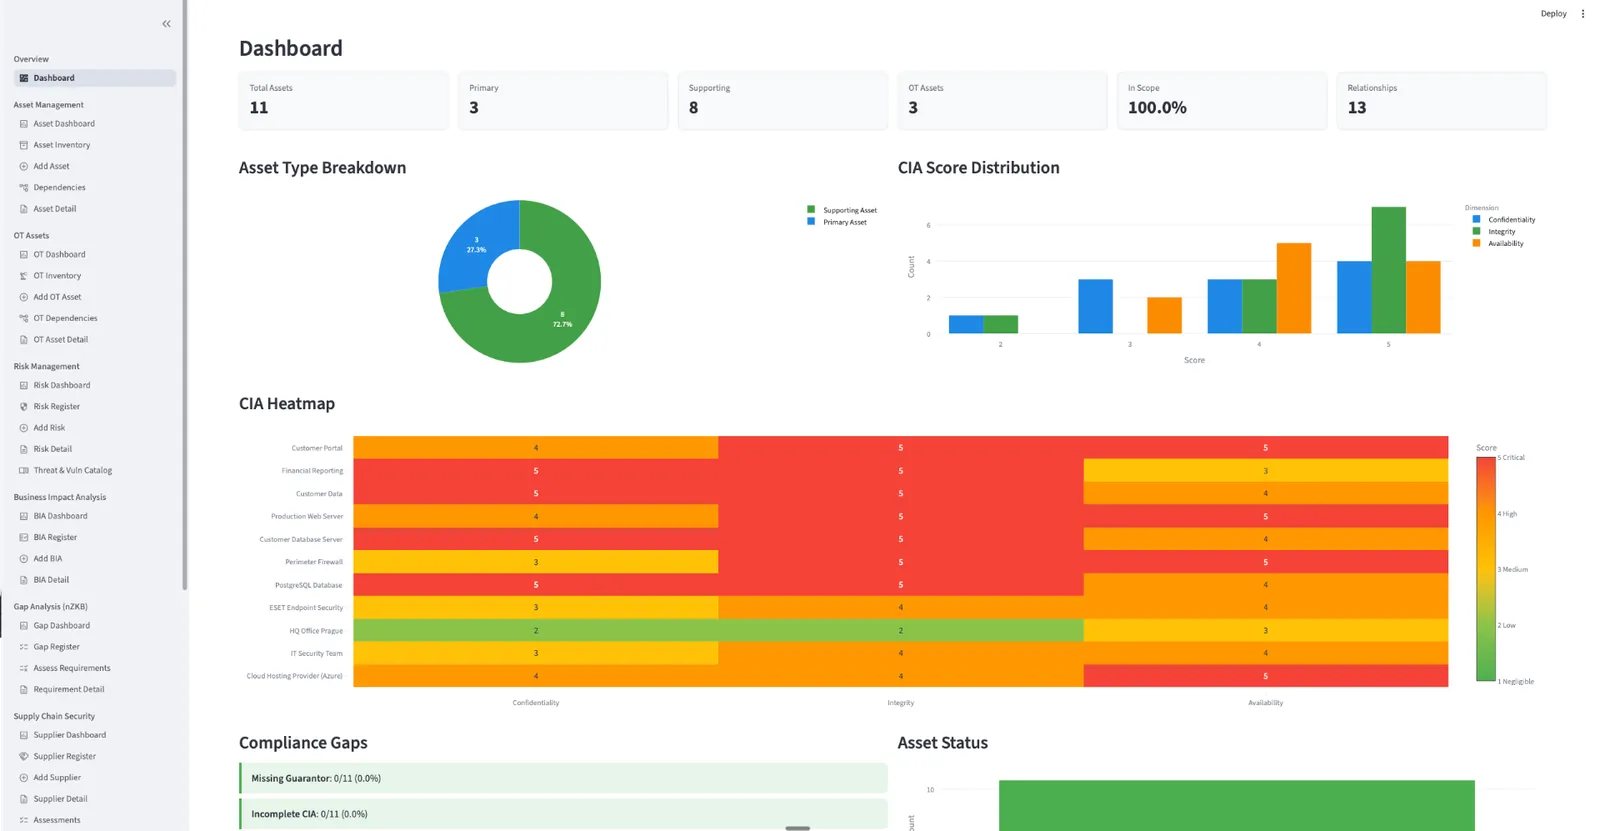
Task: Click the Supplier Register icon
Action: (24, 757)
